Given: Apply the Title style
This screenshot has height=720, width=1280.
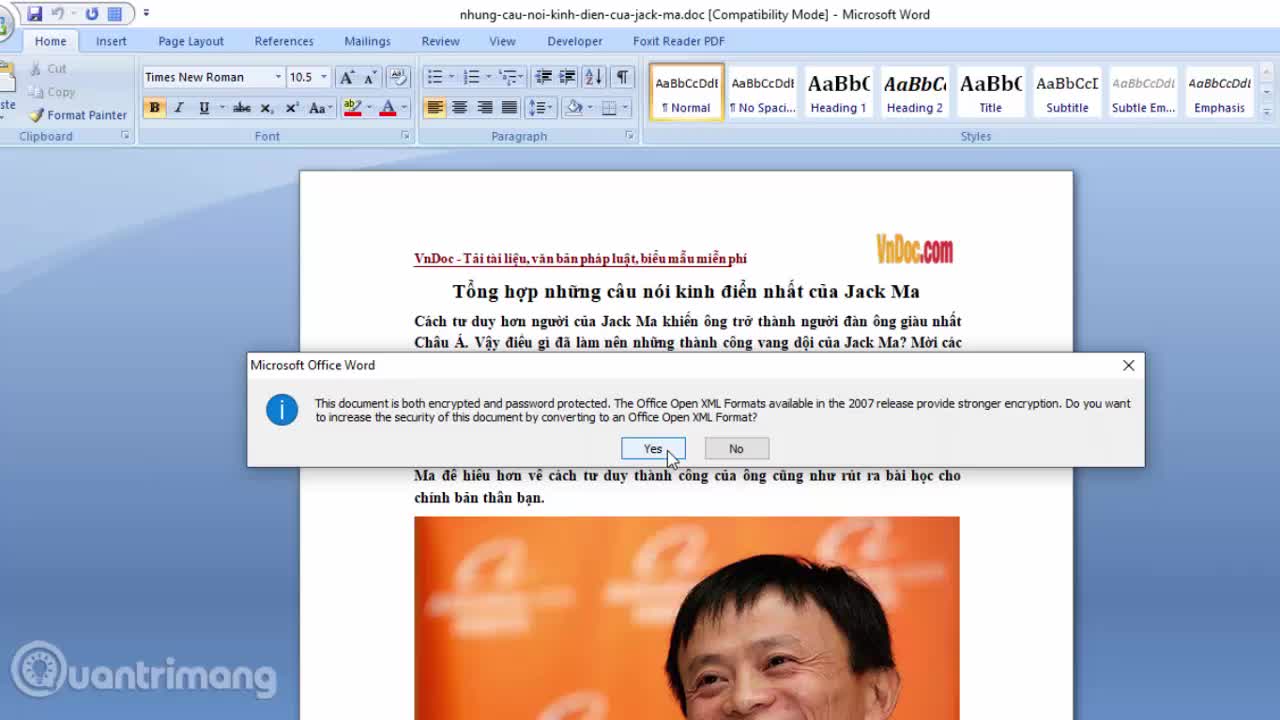Looking at the screenshot, I should [991, 93].
